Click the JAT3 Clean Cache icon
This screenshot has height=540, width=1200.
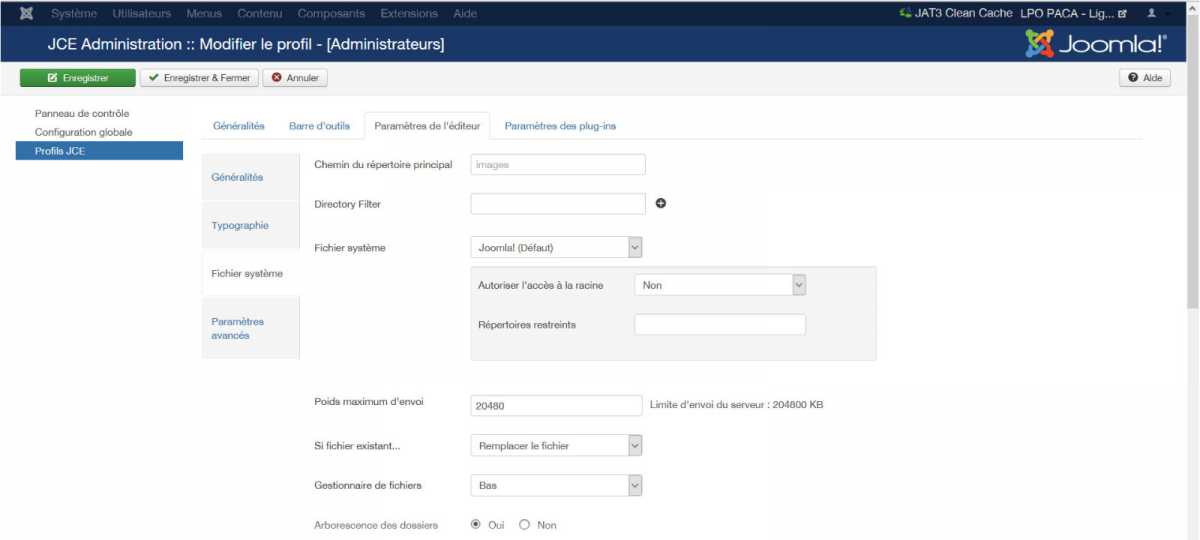click(906, 14)
